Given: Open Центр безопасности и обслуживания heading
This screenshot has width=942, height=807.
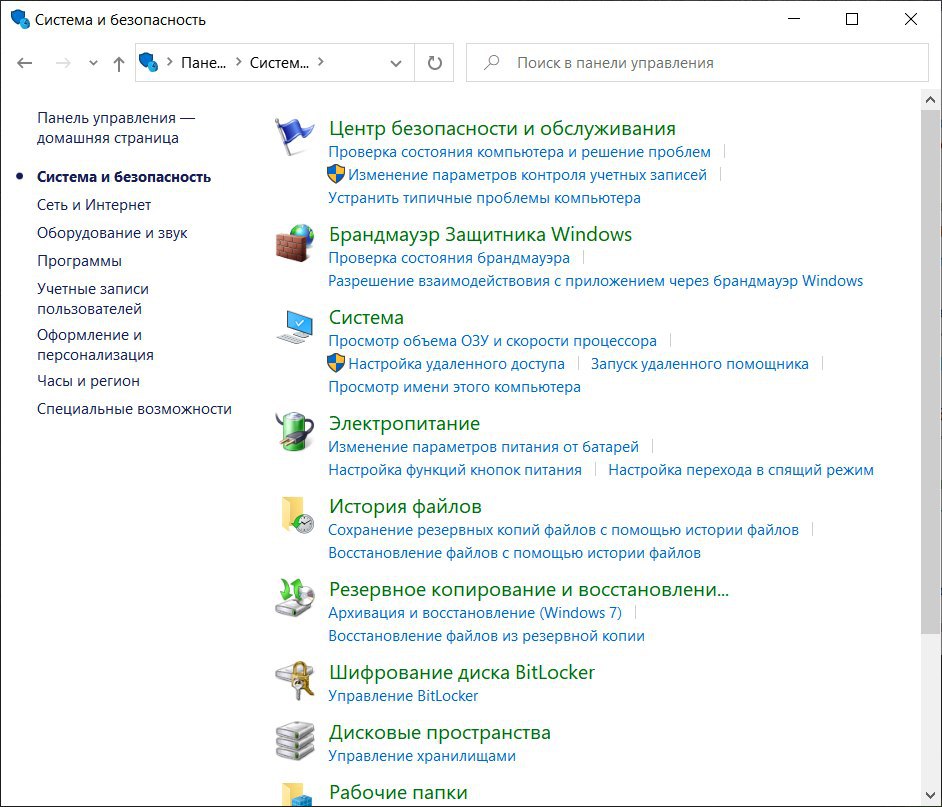Looking at the screenshot, I should point(502,128).
